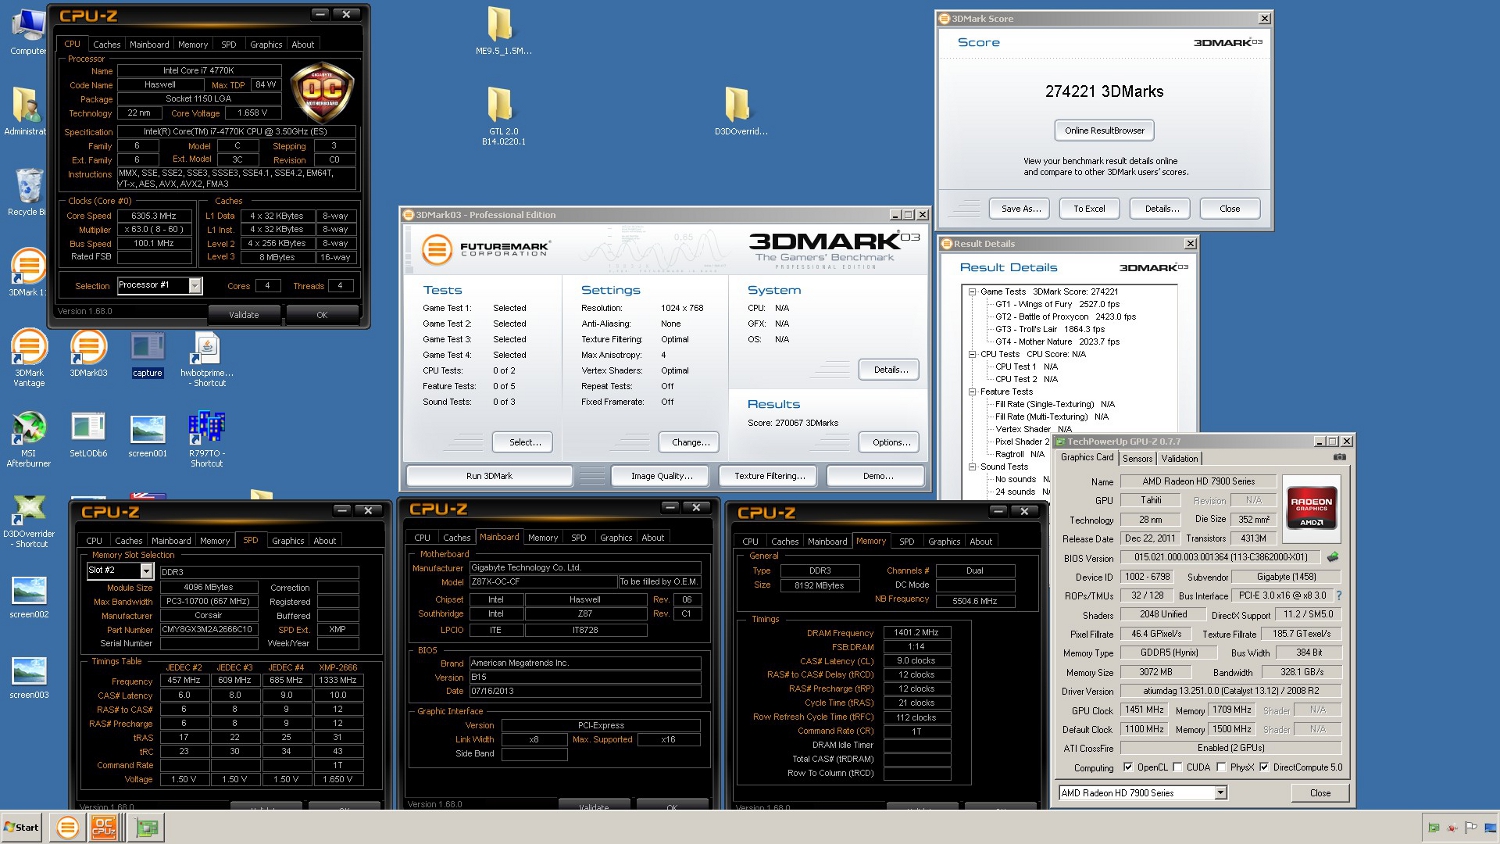1500x844 pixels.
Task: Open Graphics tab in top CPU-Z window
Action: [266, 45]
